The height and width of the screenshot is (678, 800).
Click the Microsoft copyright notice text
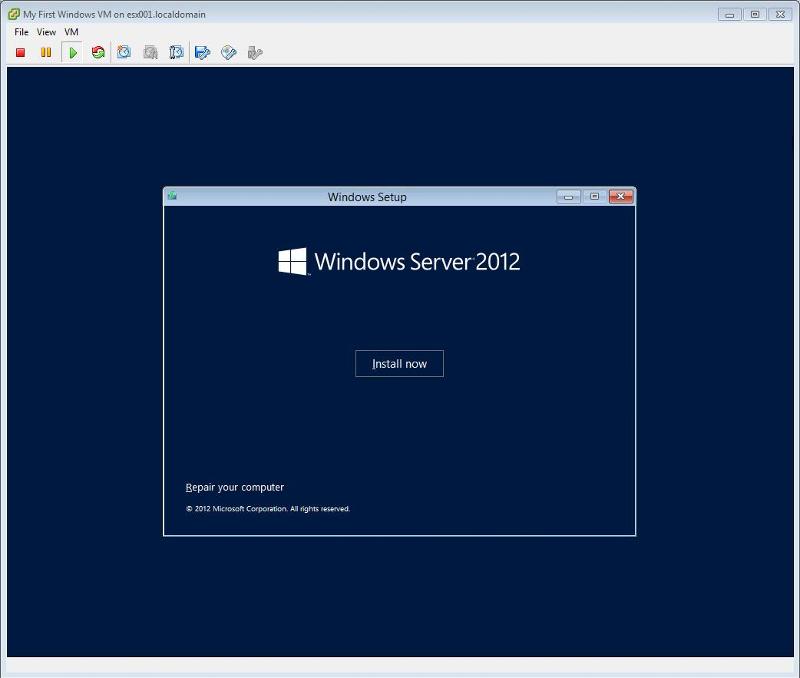(268, 509)
